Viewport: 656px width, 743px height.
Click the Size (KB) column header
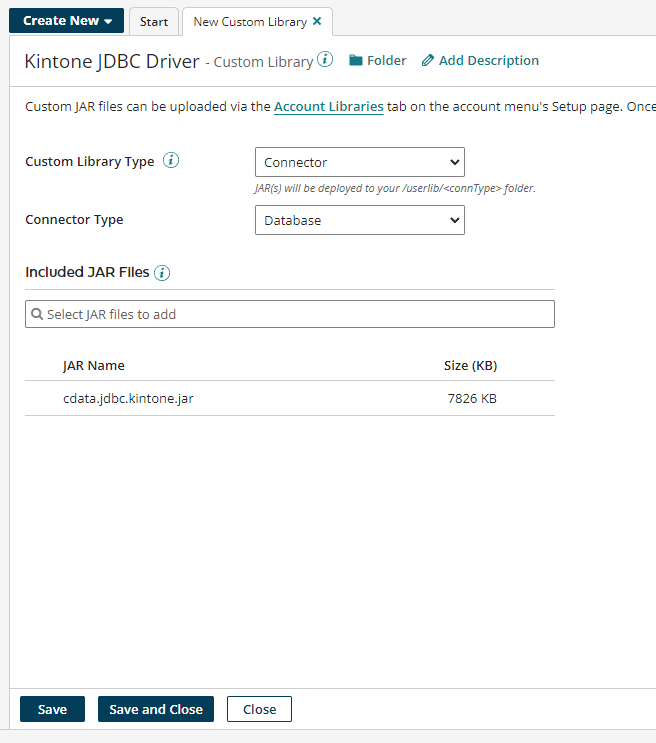[470, 365]
